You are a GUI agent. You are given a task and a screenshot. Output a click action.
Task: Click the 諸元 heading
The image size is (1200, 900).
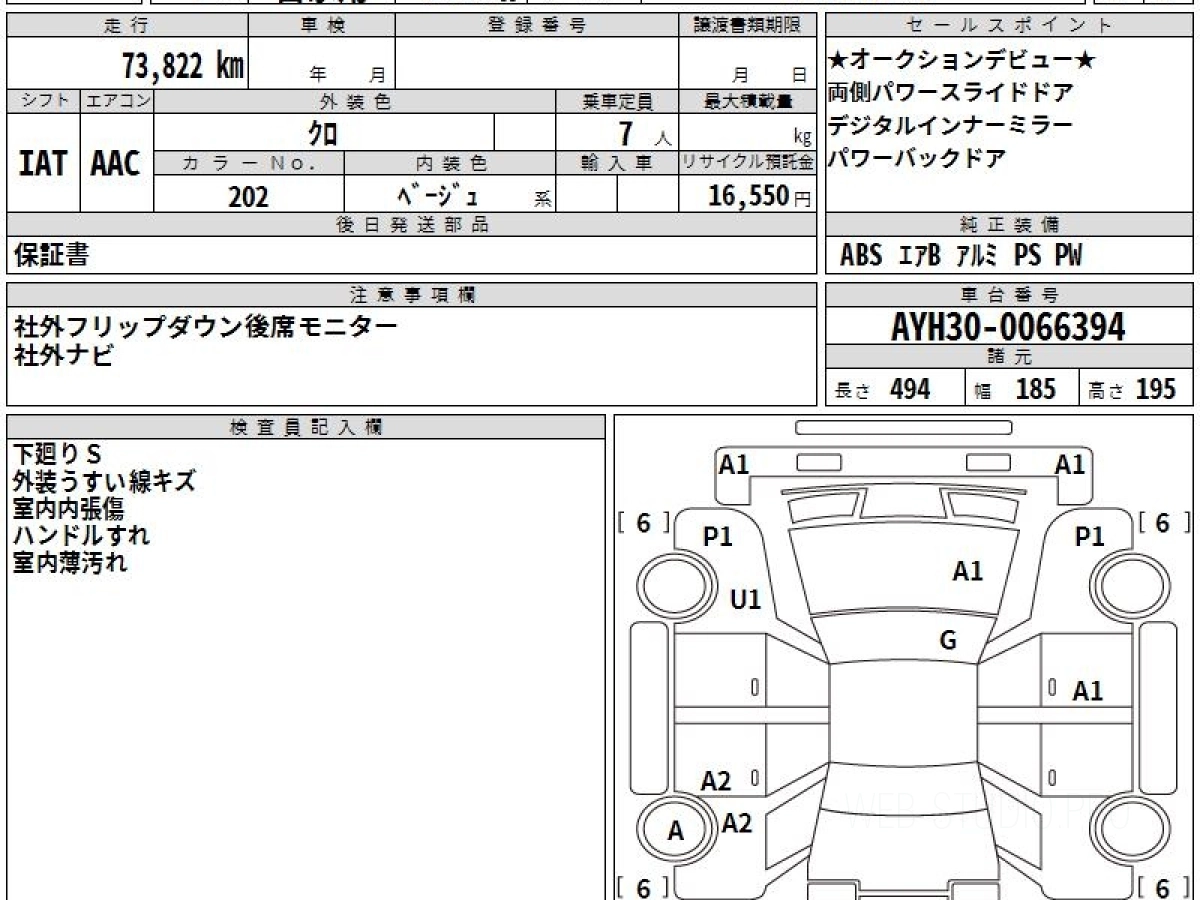pos(1009,357)
